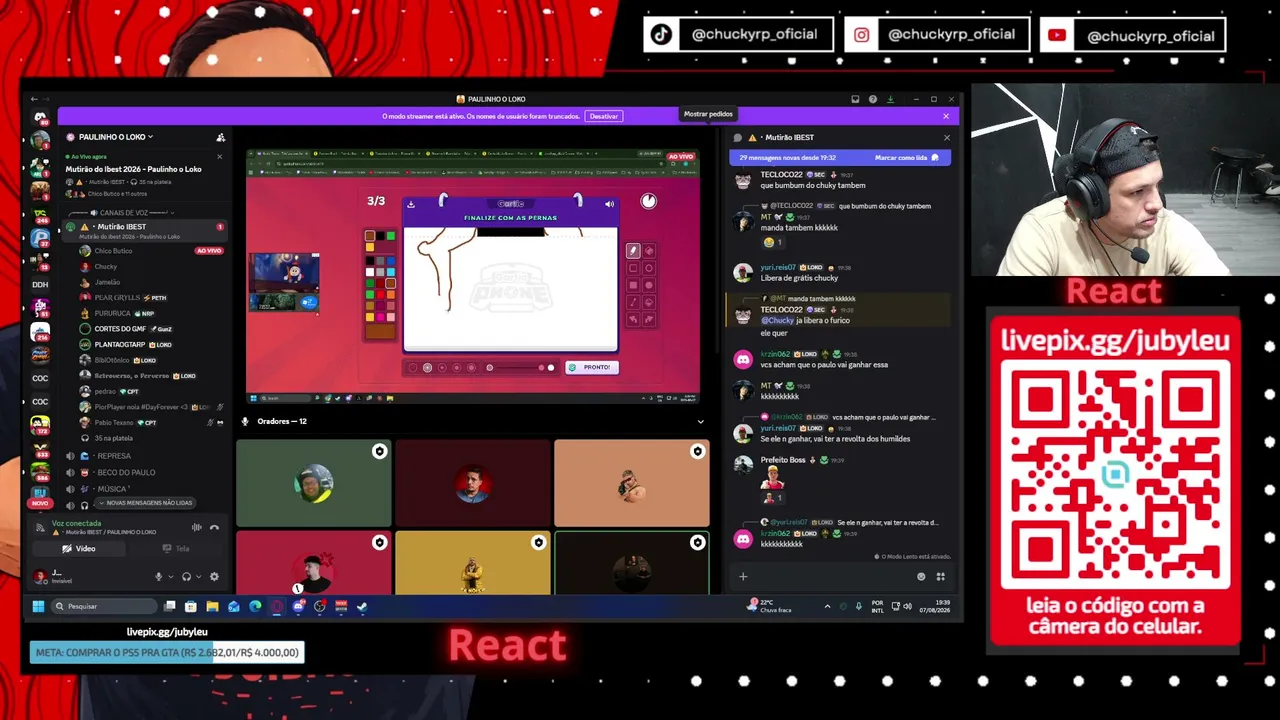Viewport: 1280px width, 720px height.
Task: Click the speaker tile with yellow background
Action: pos(472,563)
